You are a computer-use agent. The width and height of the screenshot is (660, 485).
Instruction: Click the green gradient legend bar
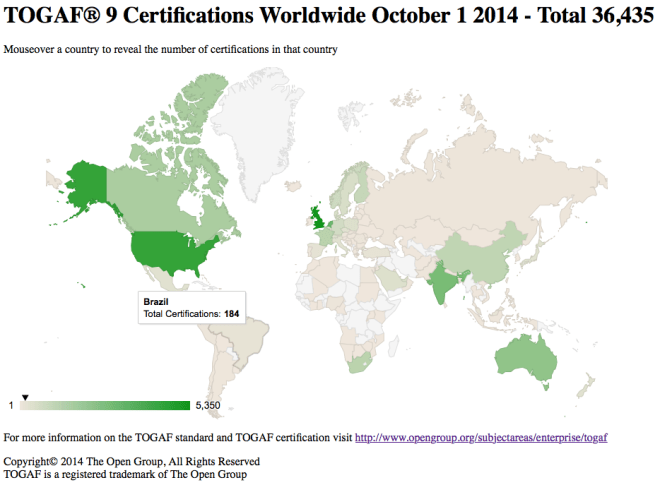tap(105, 405)
